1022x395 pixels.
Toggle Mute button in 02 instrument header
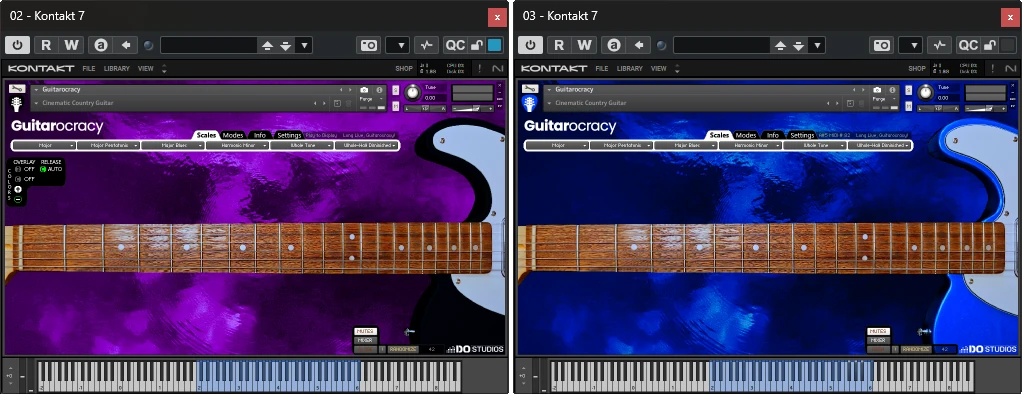[396, 106]
